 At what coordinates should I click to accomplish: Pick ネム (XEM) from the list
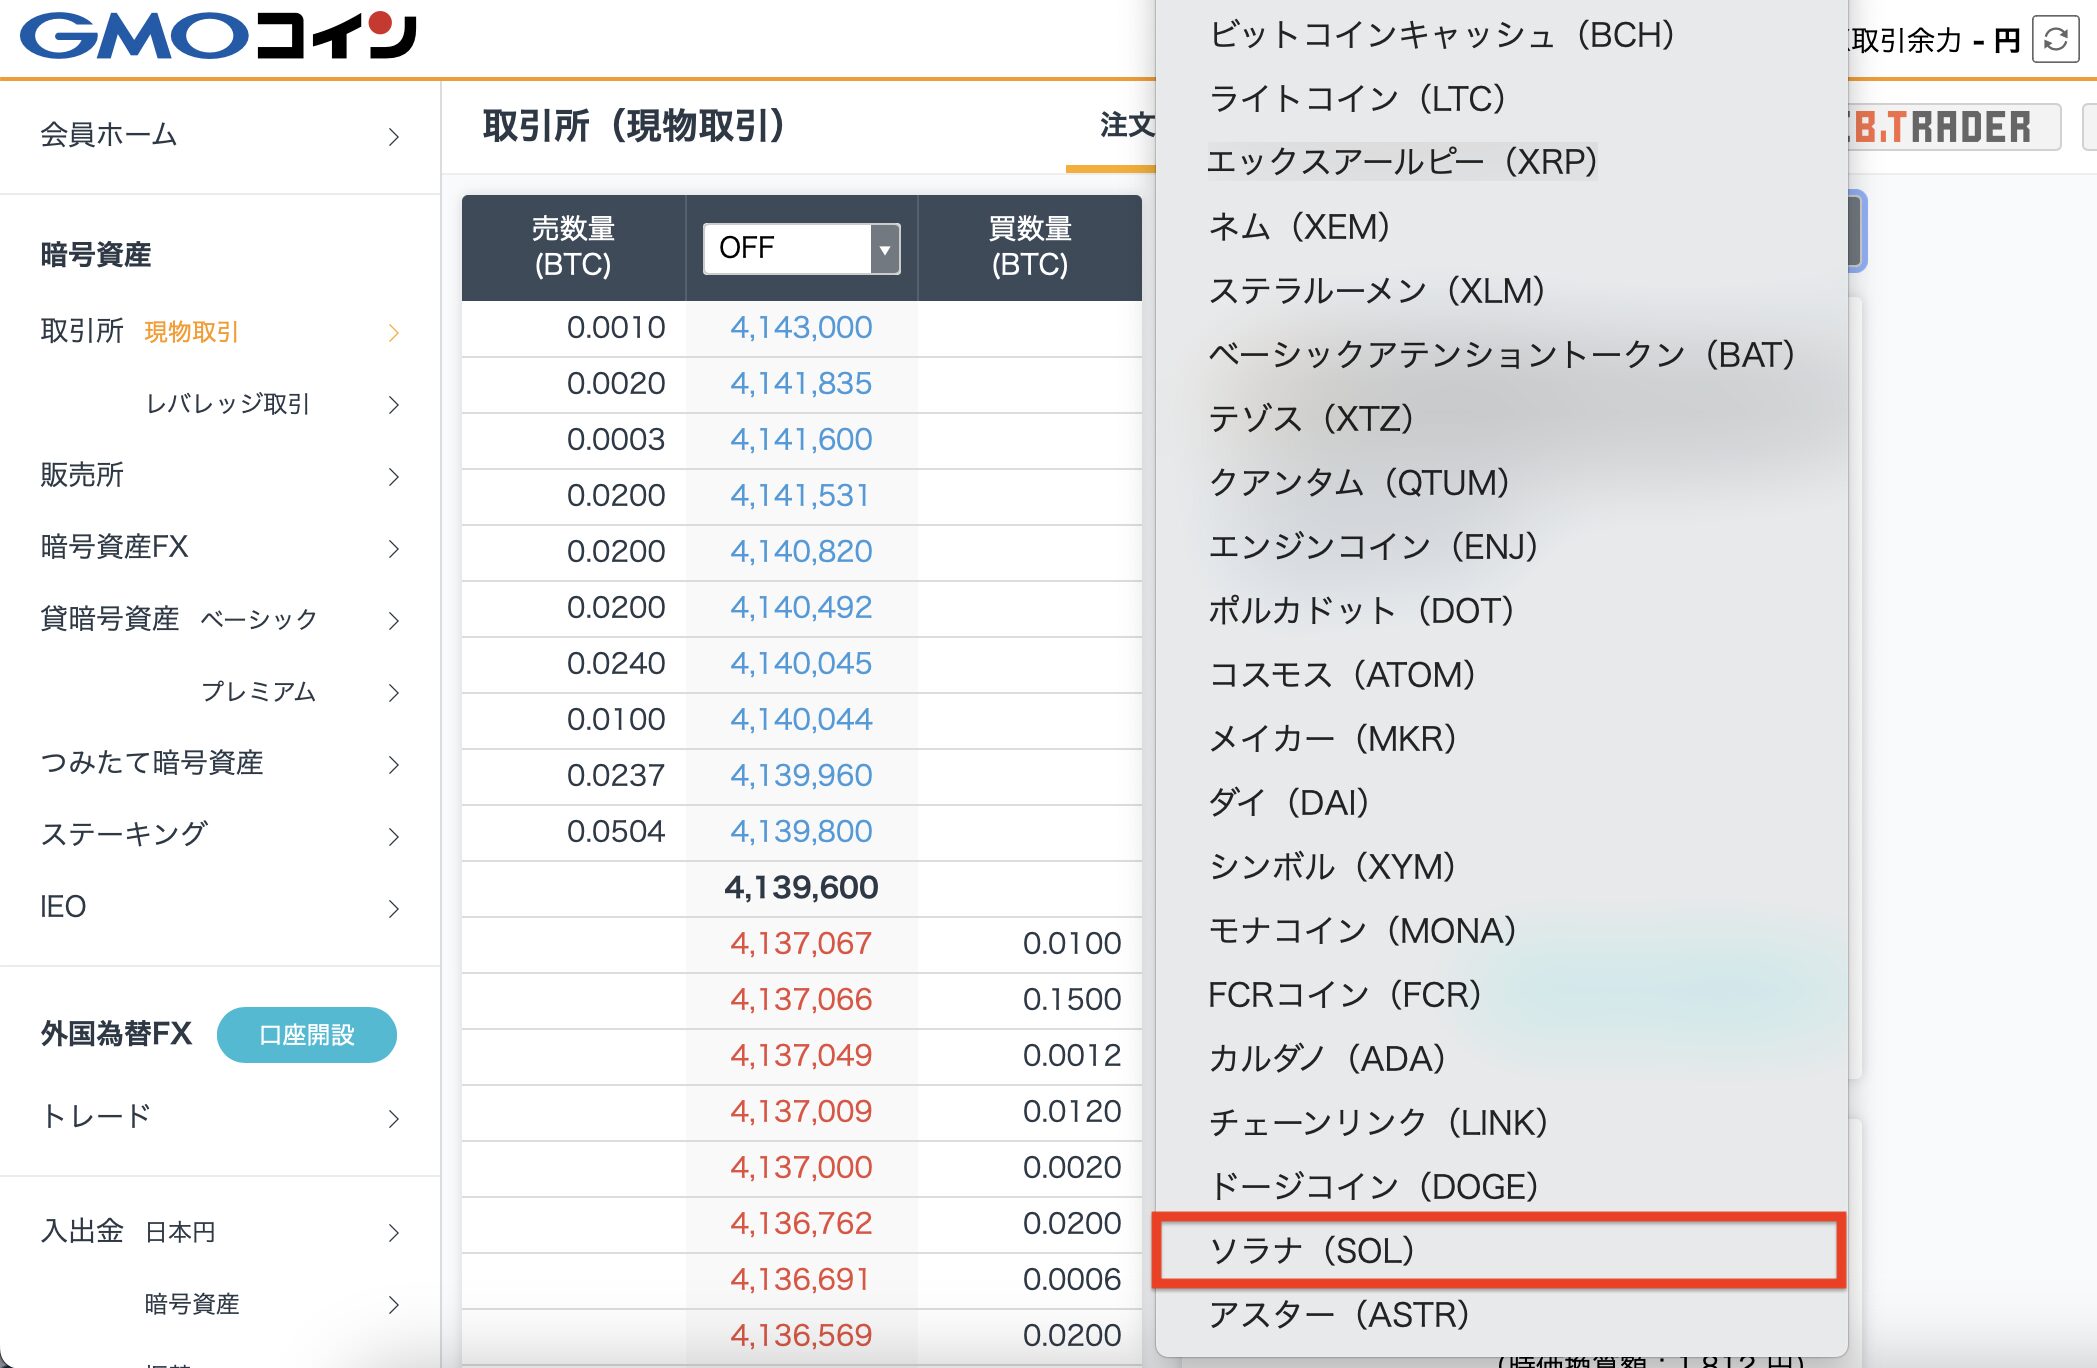[x=1501, y=227]
